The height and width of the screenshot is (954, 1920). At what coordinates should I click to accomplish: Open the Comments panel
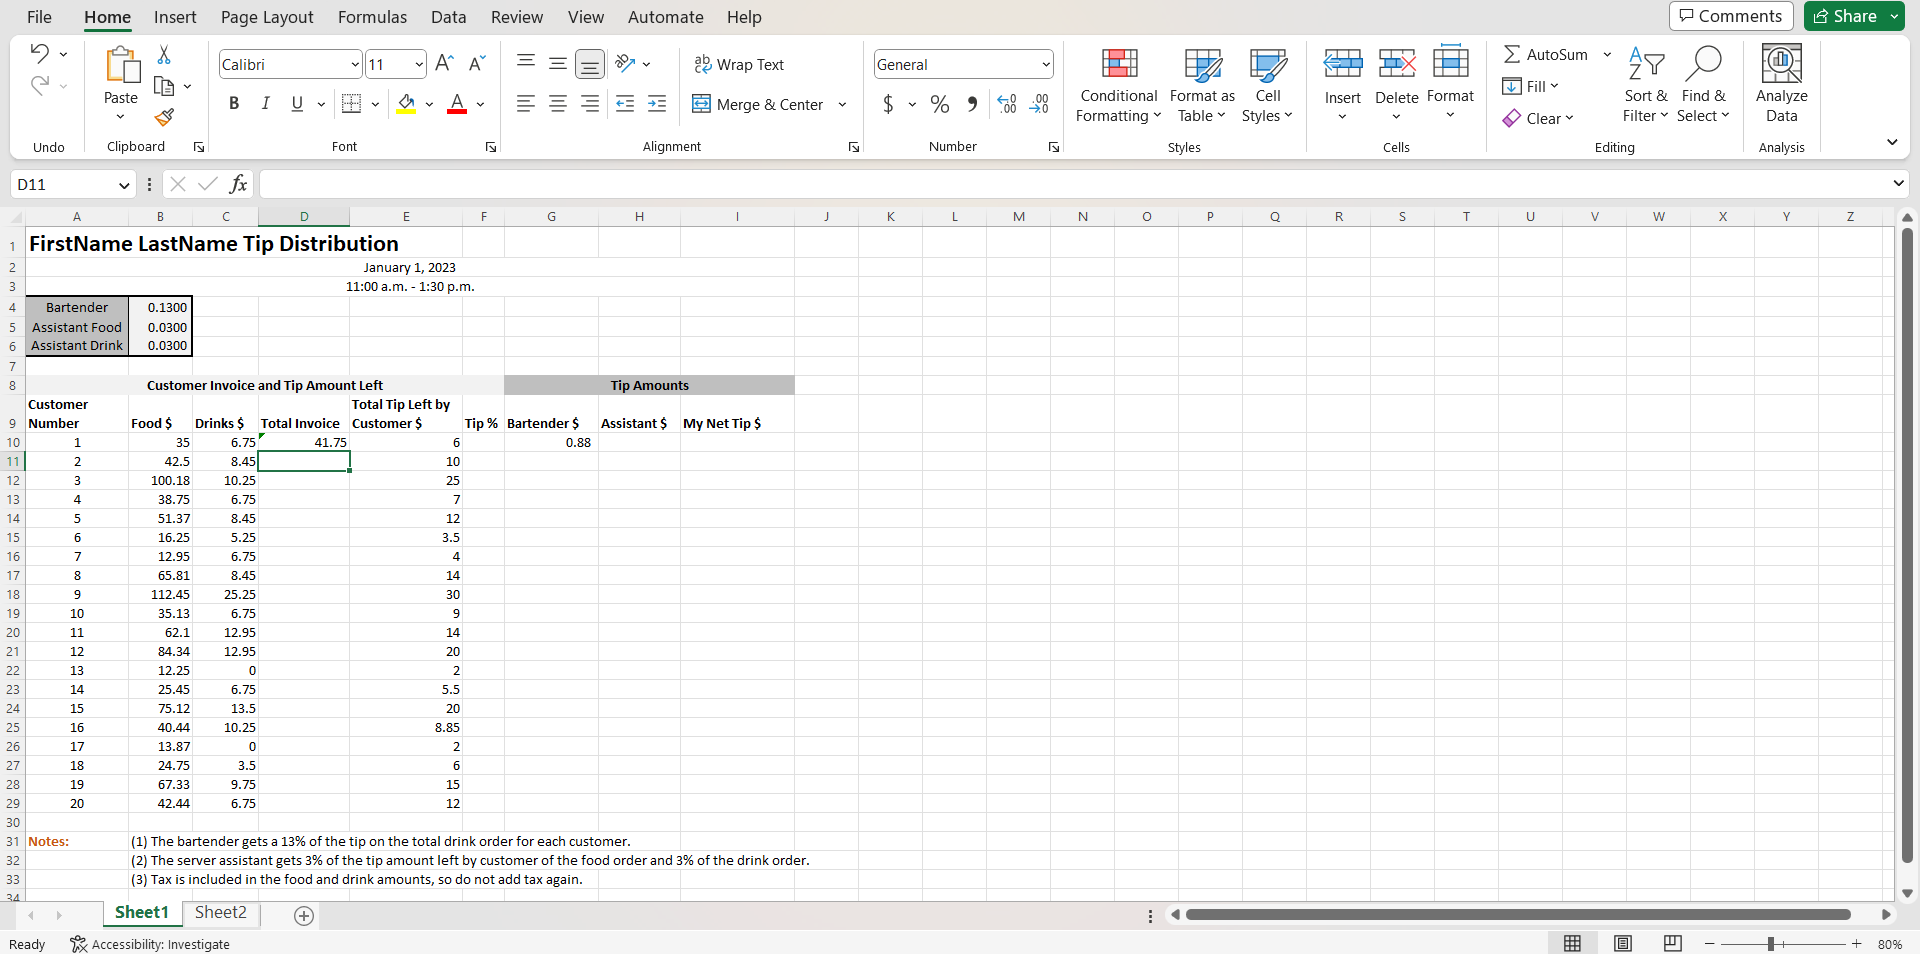tap(1730, 16)
